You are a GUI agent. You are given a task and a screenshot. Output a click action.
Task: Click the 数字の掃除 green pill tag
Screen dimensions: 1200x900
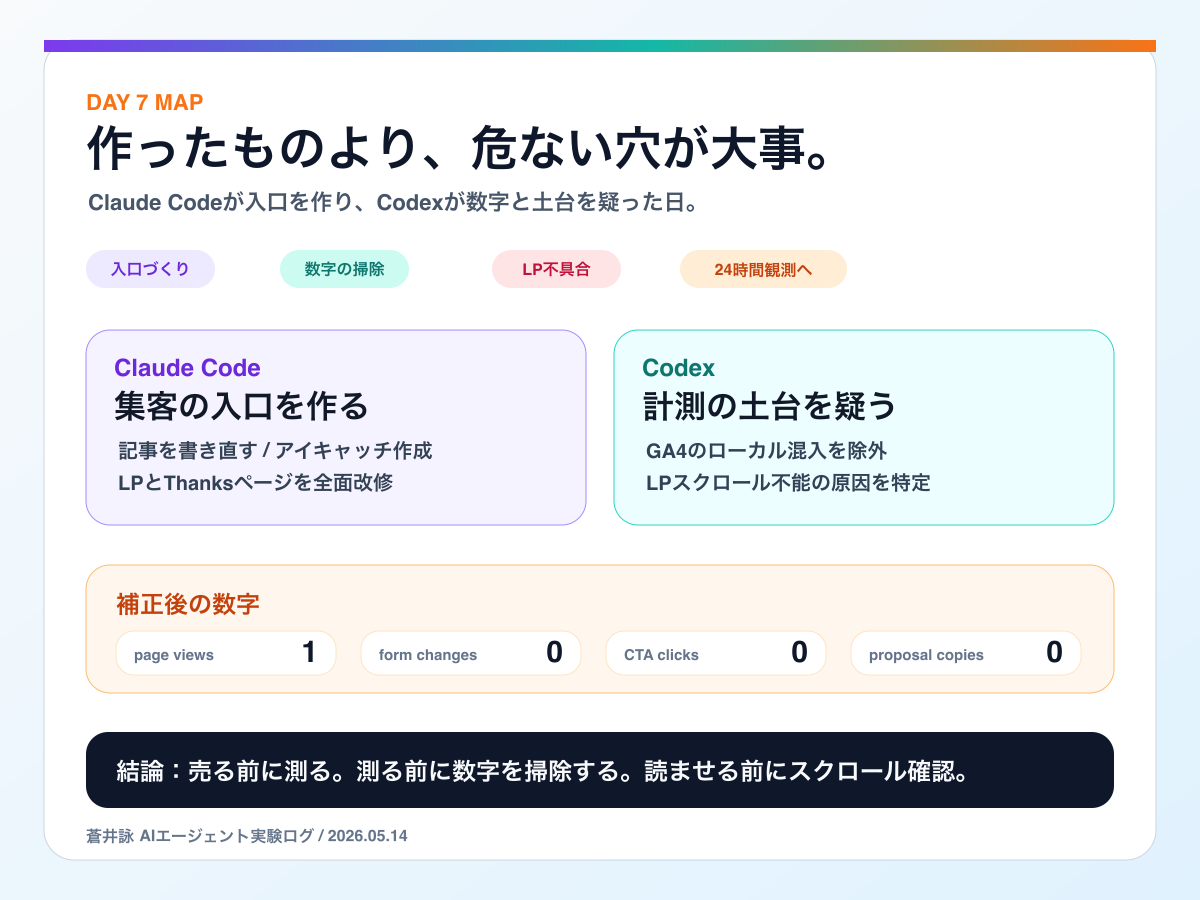coord(344,269)
